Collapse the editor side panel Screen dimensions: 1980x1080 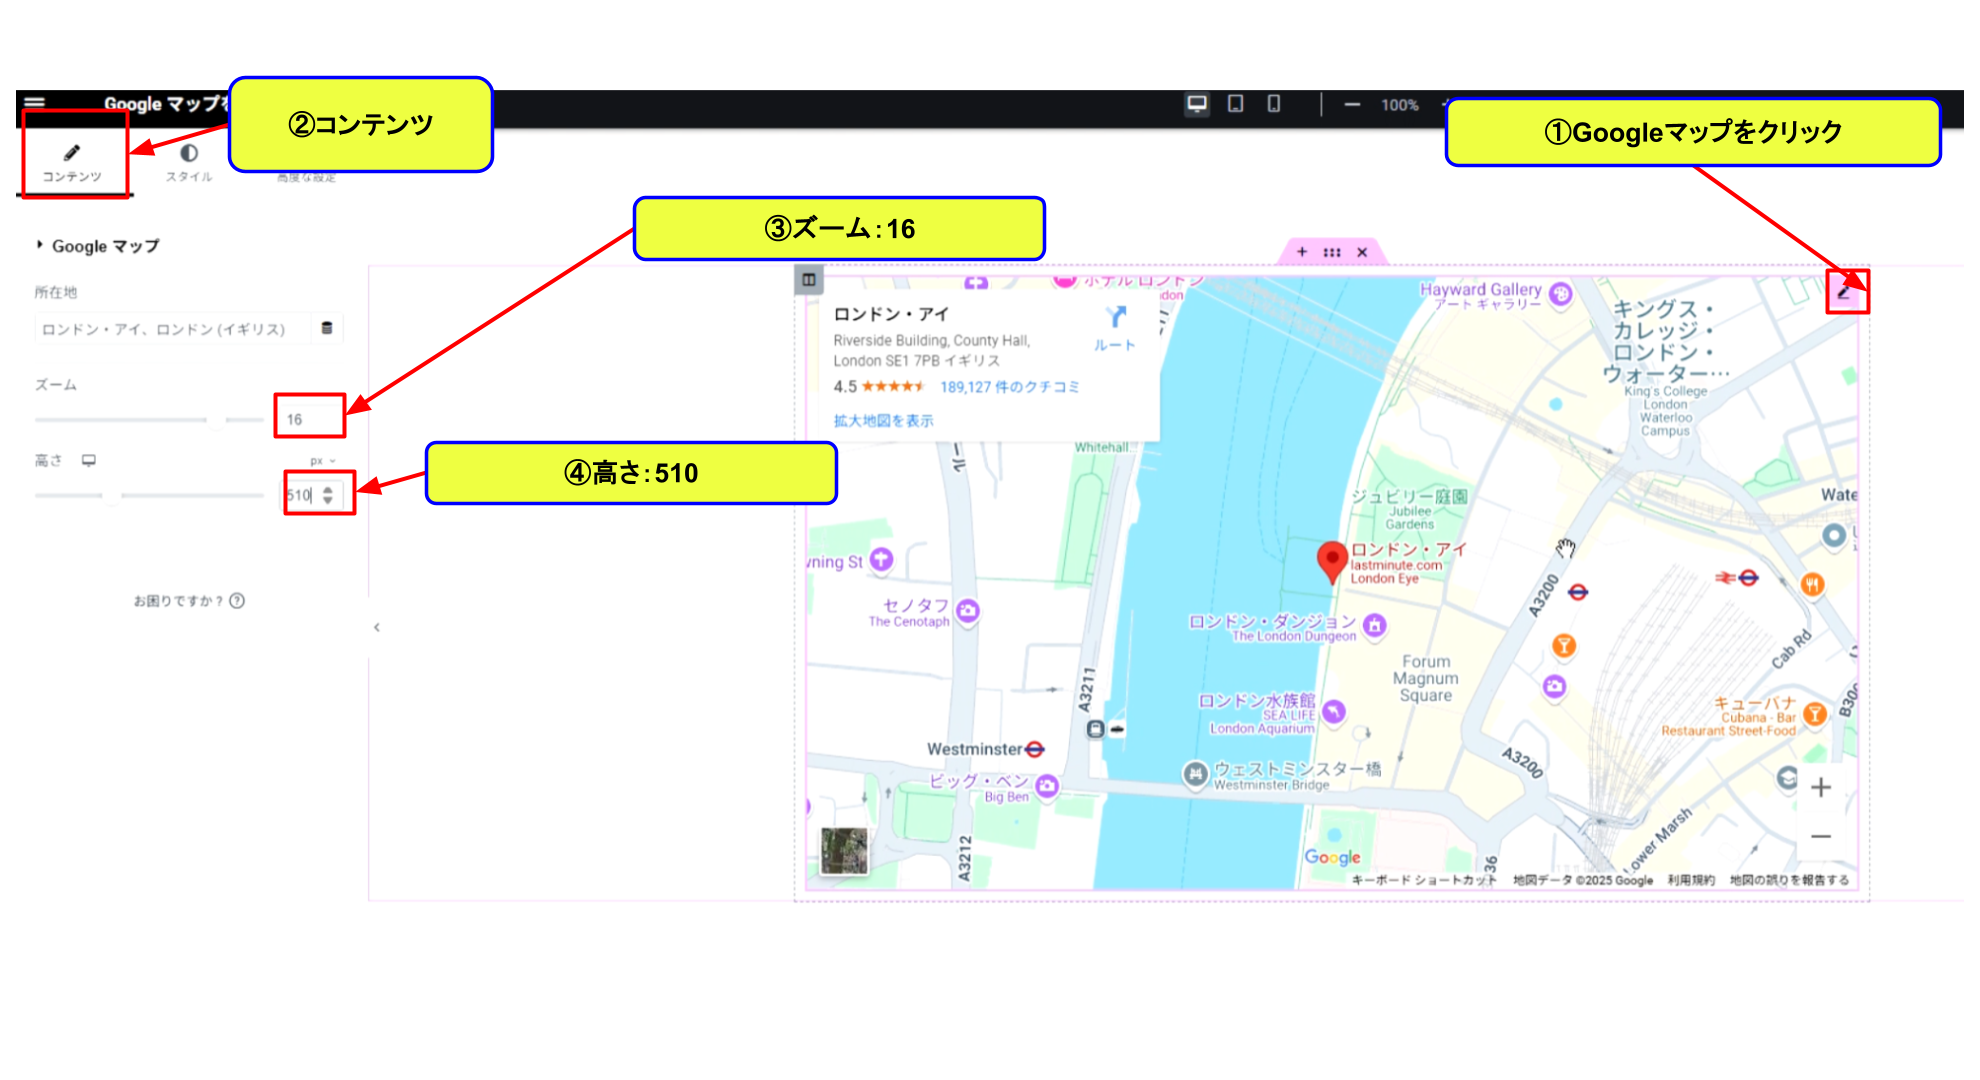377,628
